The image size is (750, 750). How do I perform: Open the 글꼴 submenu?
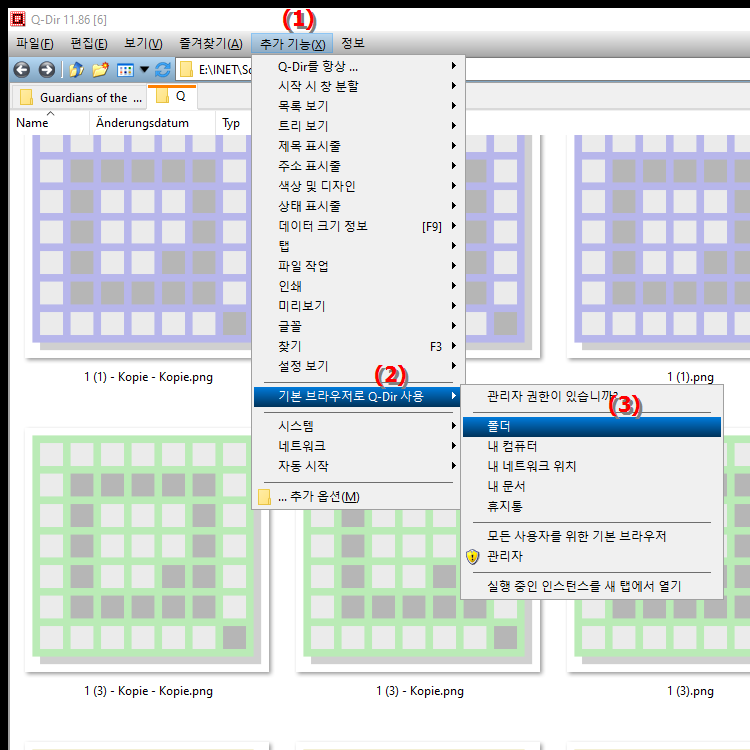pos(357,326)
